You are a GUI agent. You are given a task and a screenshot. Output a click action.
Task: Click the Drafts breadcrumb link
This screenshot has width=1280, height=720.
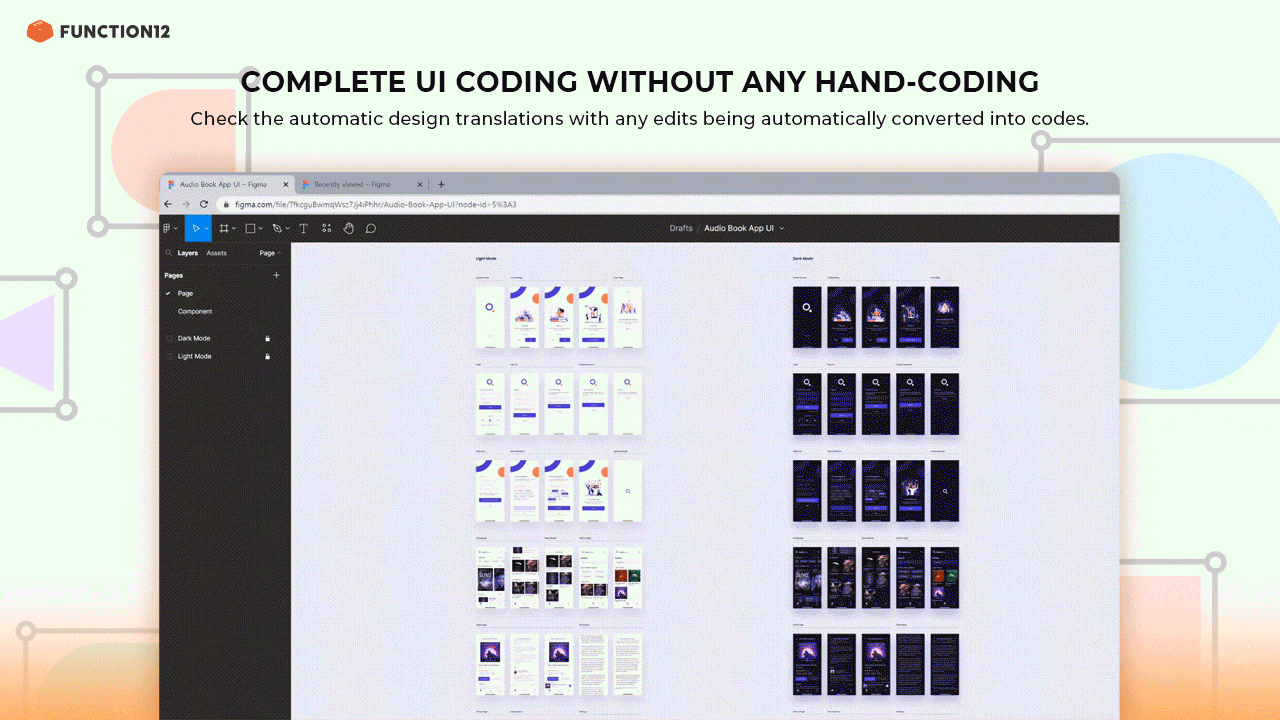point(681,228)
